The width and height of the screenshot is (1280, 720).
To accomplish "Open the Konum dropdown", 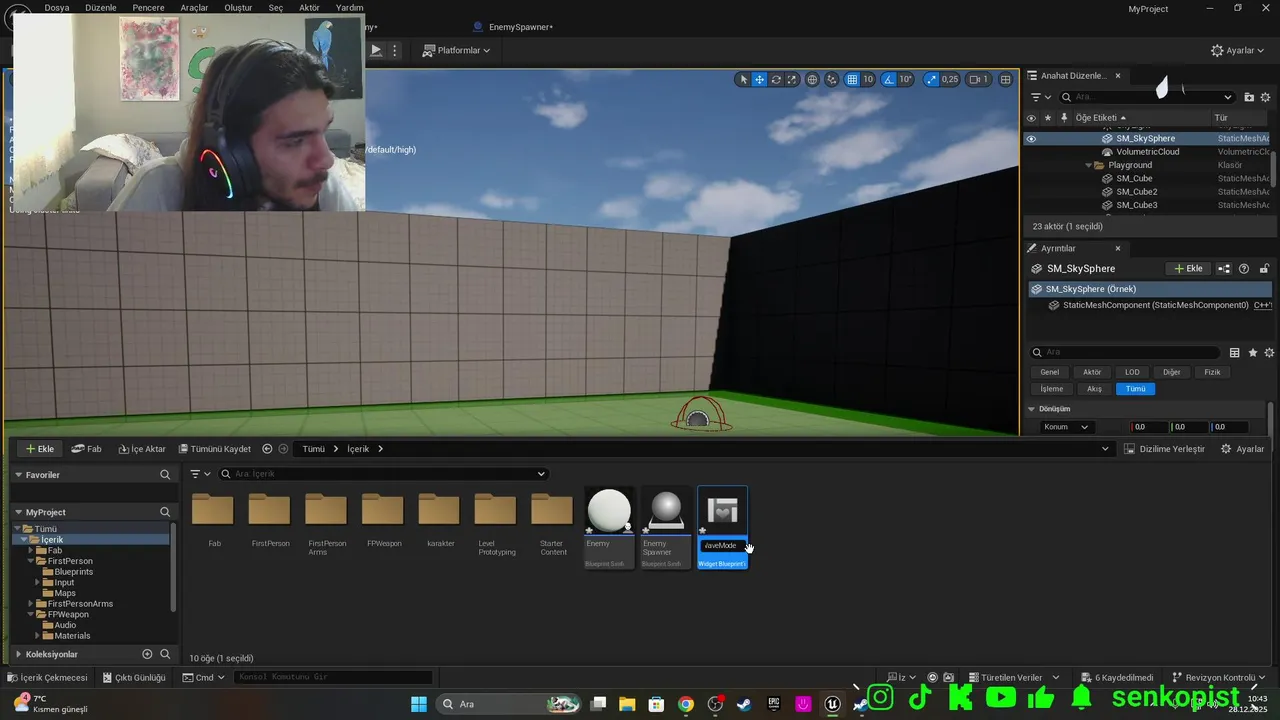I will click(1065, 427).
